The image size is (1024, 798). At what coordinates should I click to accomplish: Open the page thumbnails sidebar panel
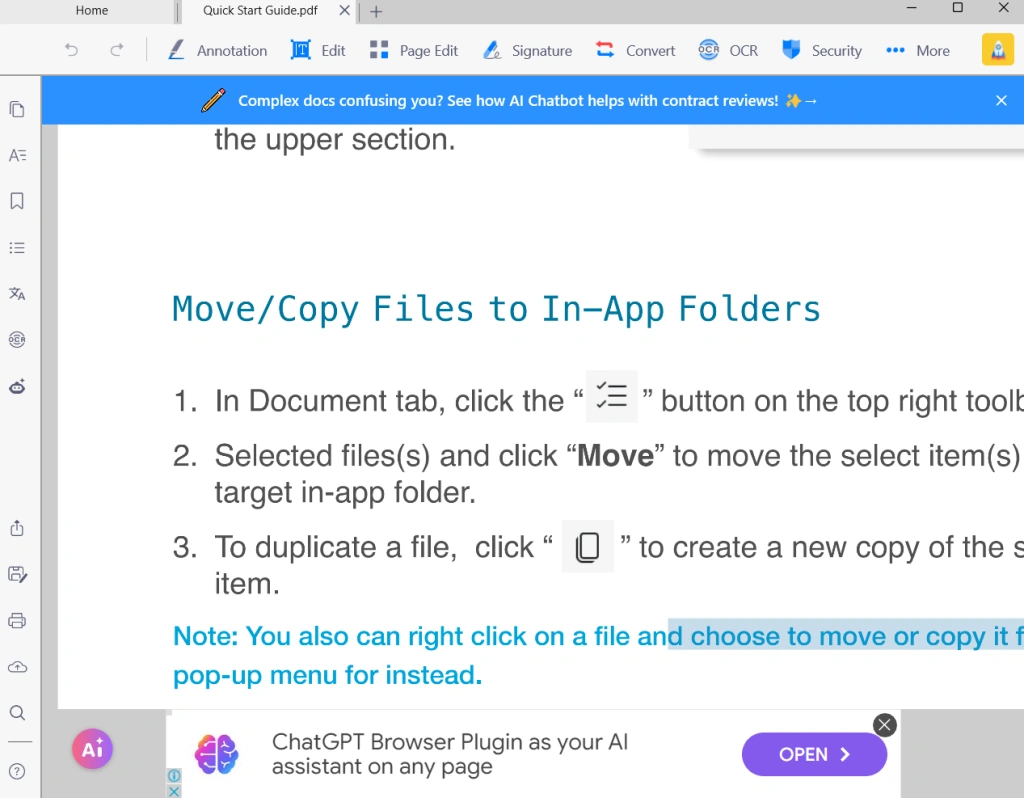(17, 109)
